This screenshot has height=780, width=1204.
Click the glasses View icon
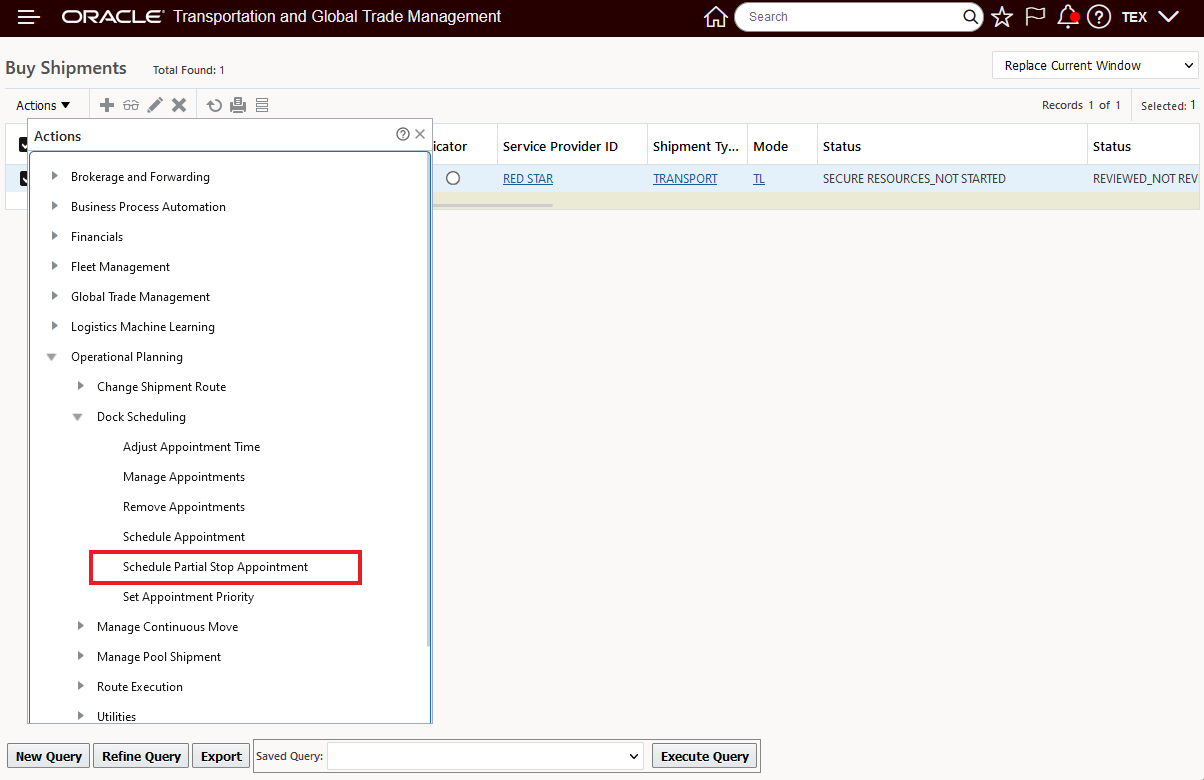click(x=131, y=105)
